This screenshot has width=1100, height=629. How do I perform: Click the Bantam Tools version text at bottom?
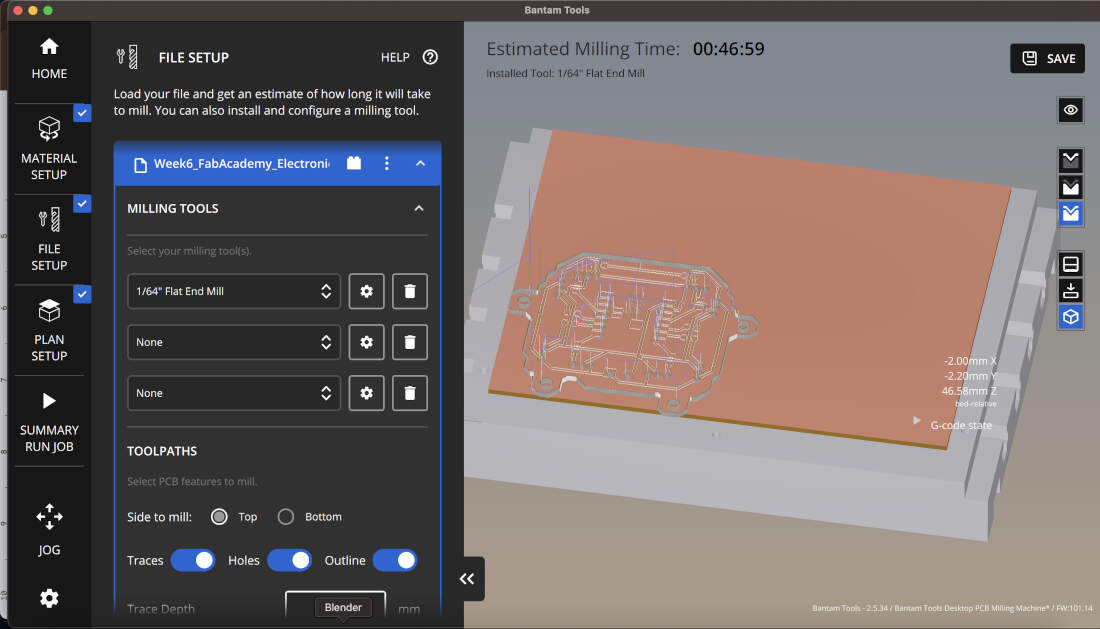coord(952,608)
